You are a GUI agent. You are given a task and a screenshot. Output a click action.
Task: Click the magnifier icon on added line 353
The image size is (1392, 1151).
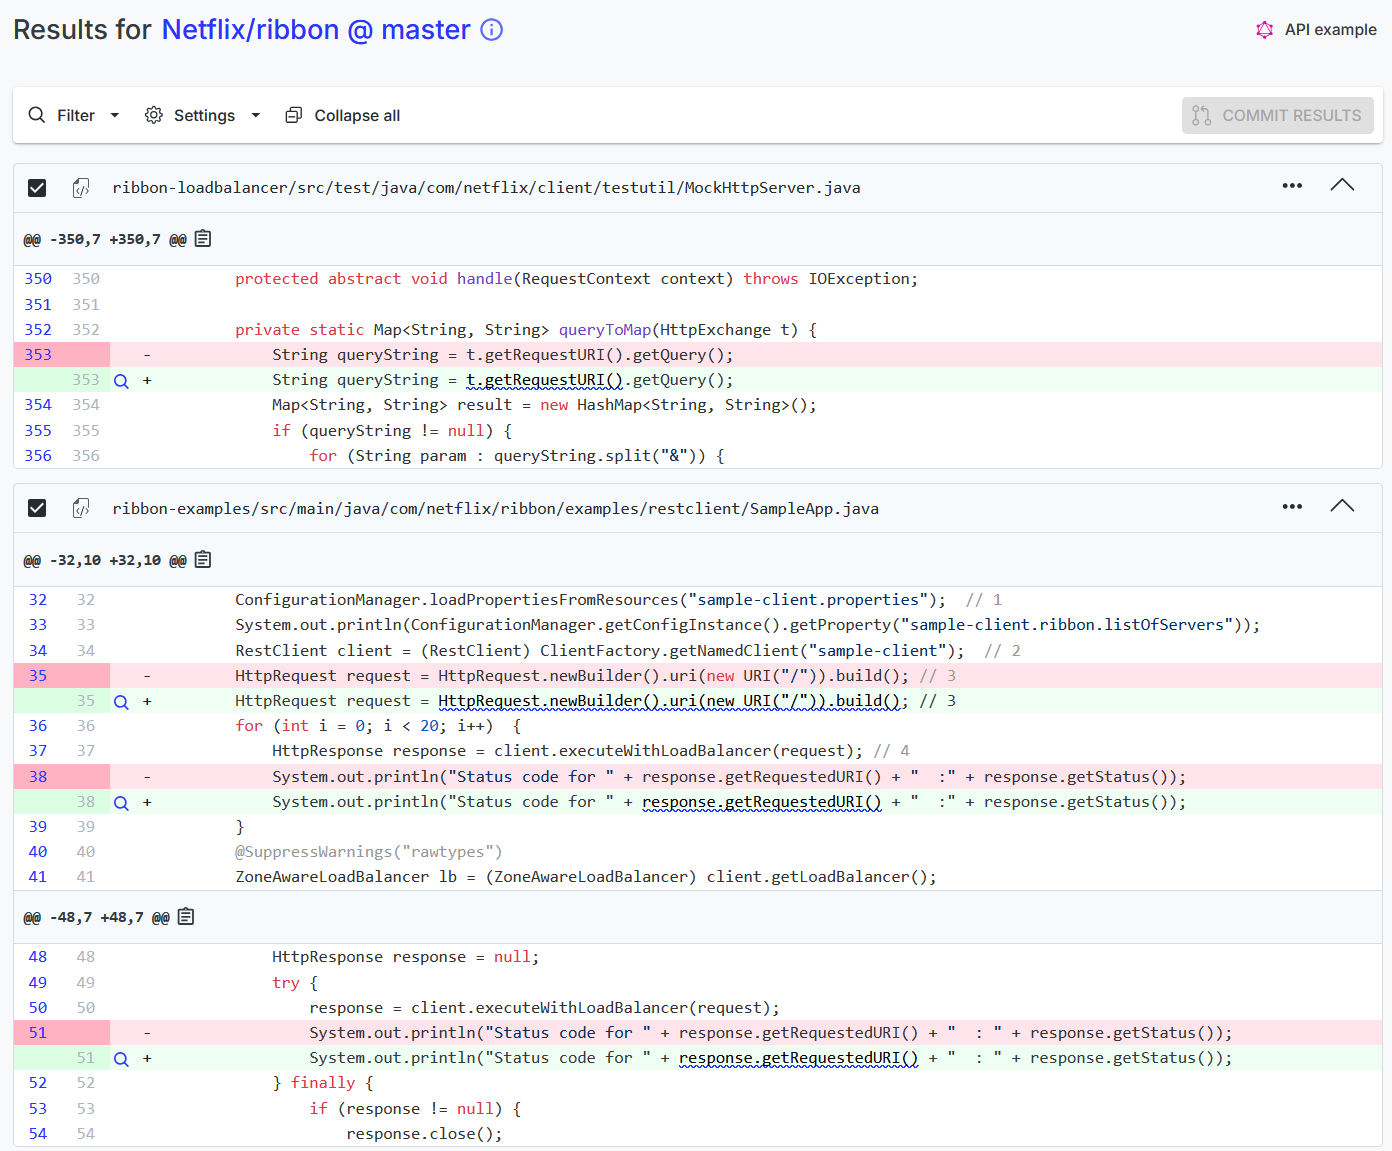[x=121, y=381]
